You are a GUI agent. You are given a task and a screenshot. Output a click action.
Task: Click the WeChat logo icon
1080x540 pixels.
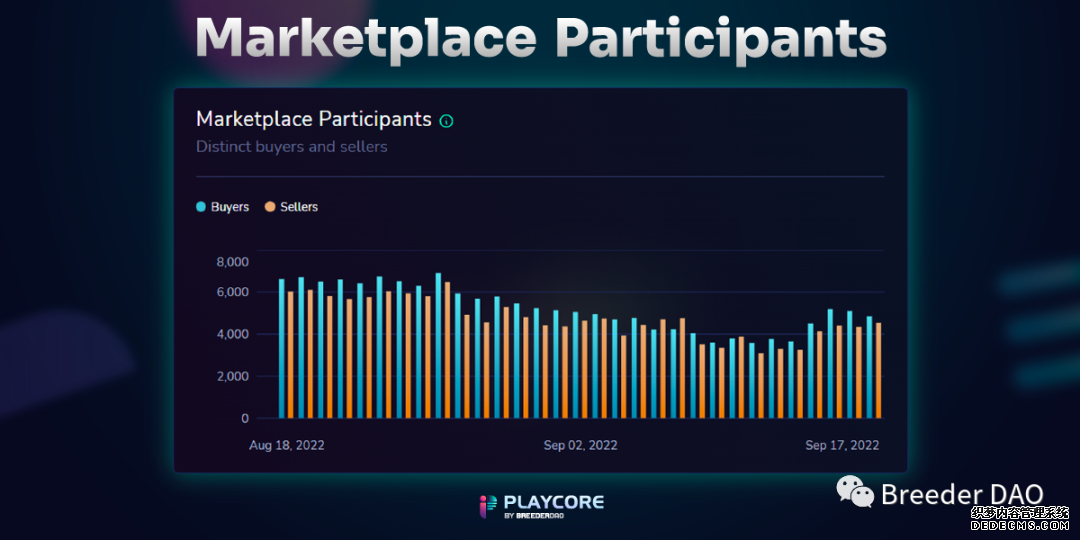(855, 490)
